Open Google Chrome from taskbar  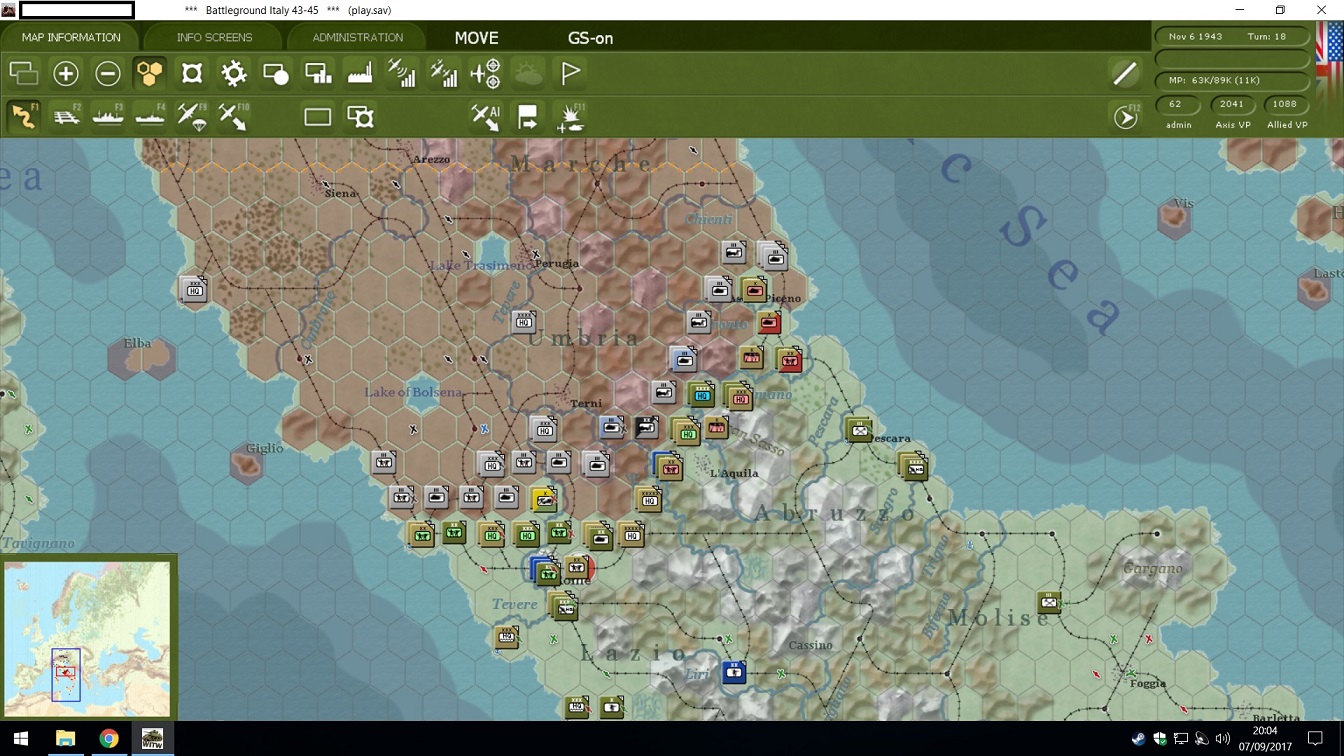(109, 739)
